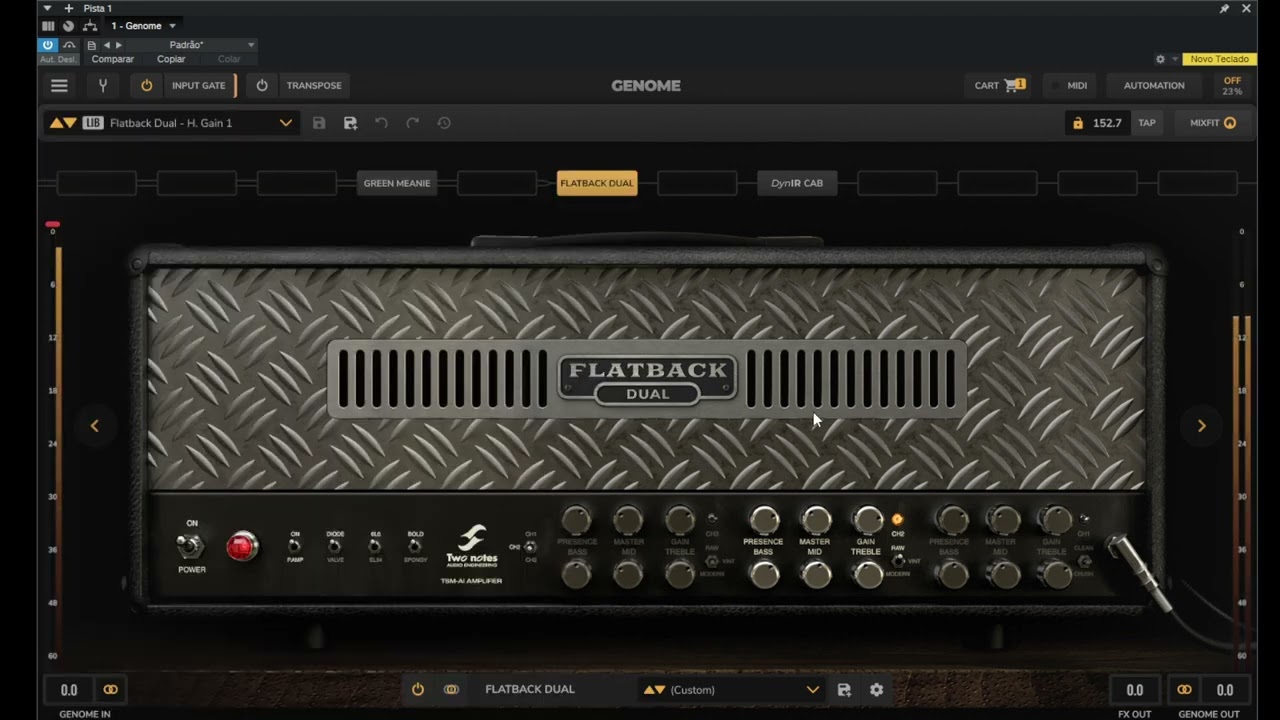The width and height of the screenshot is (1280, 720).
Task: Save the amp preset in bottom bar
Action: (844, 690)
